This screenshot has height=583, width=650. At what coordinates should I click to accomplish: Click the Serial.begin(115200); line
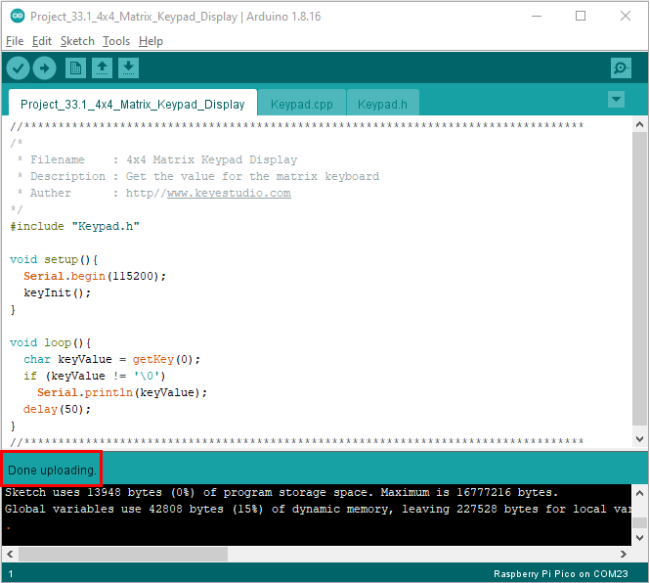95,276
